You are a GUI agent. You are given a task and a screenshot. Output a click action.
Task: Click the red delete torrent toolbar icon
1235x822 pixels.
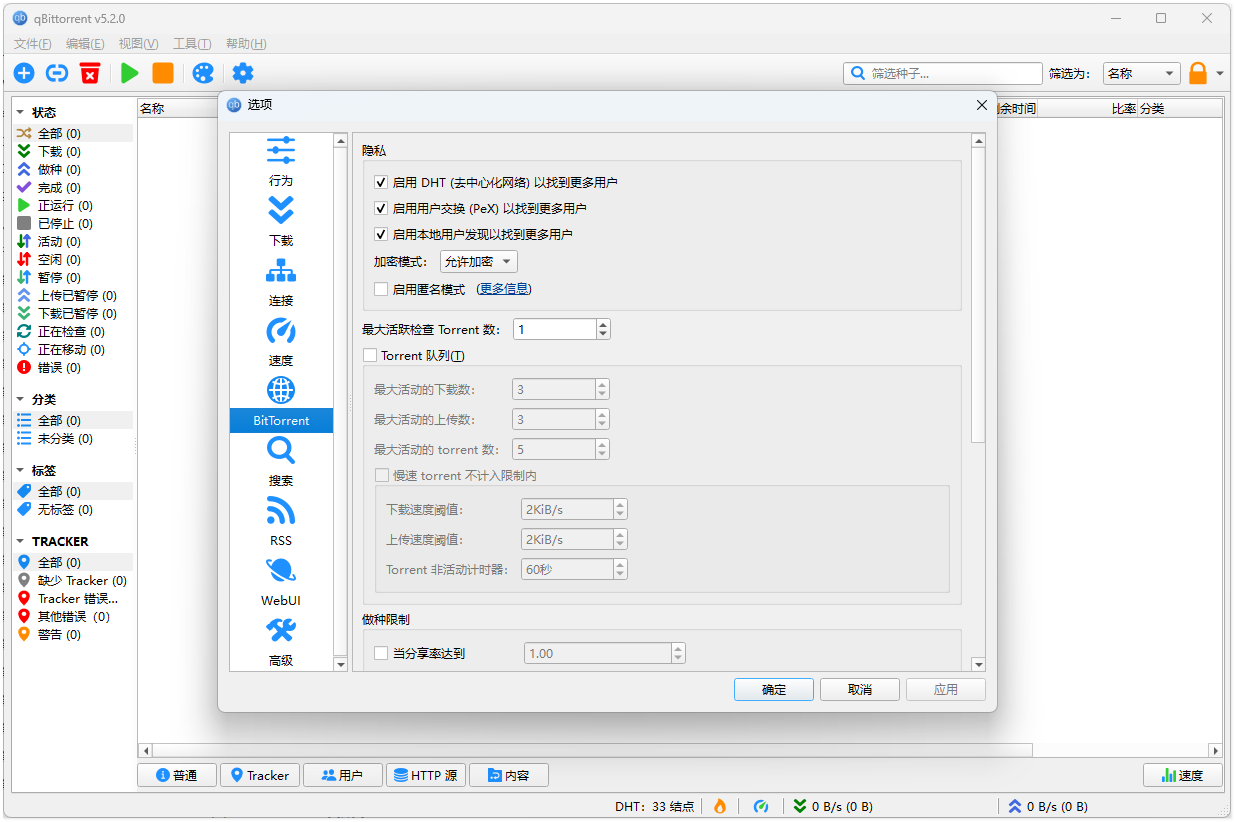(90, 73)
